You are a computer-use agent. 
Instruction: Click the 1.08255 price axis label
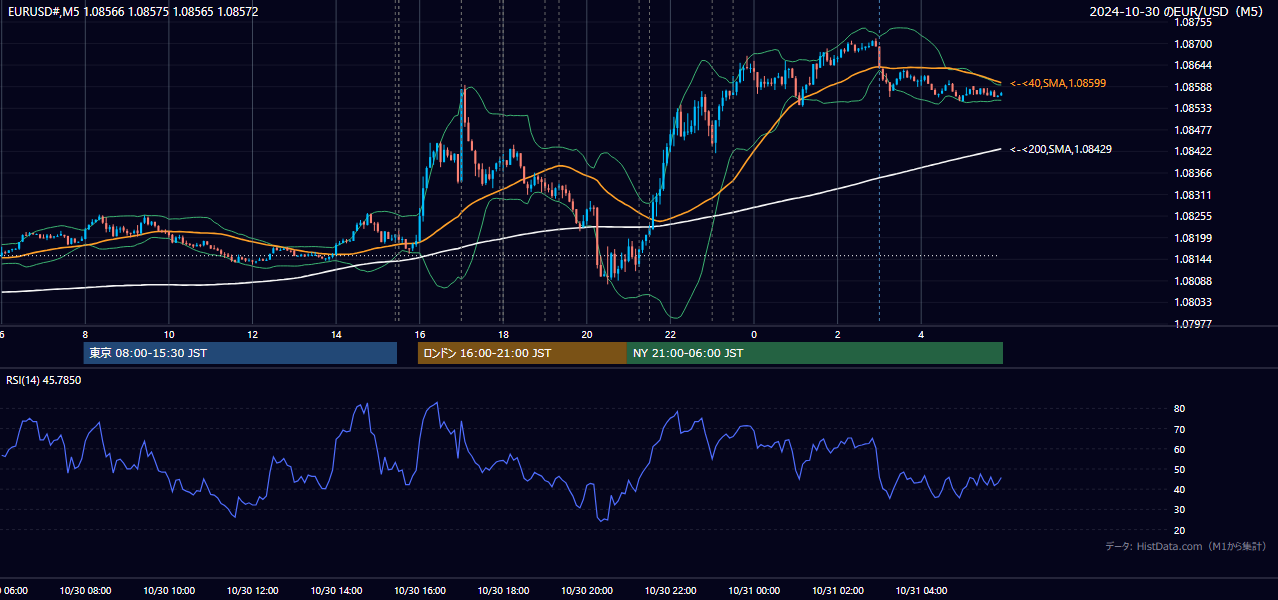1194,216
